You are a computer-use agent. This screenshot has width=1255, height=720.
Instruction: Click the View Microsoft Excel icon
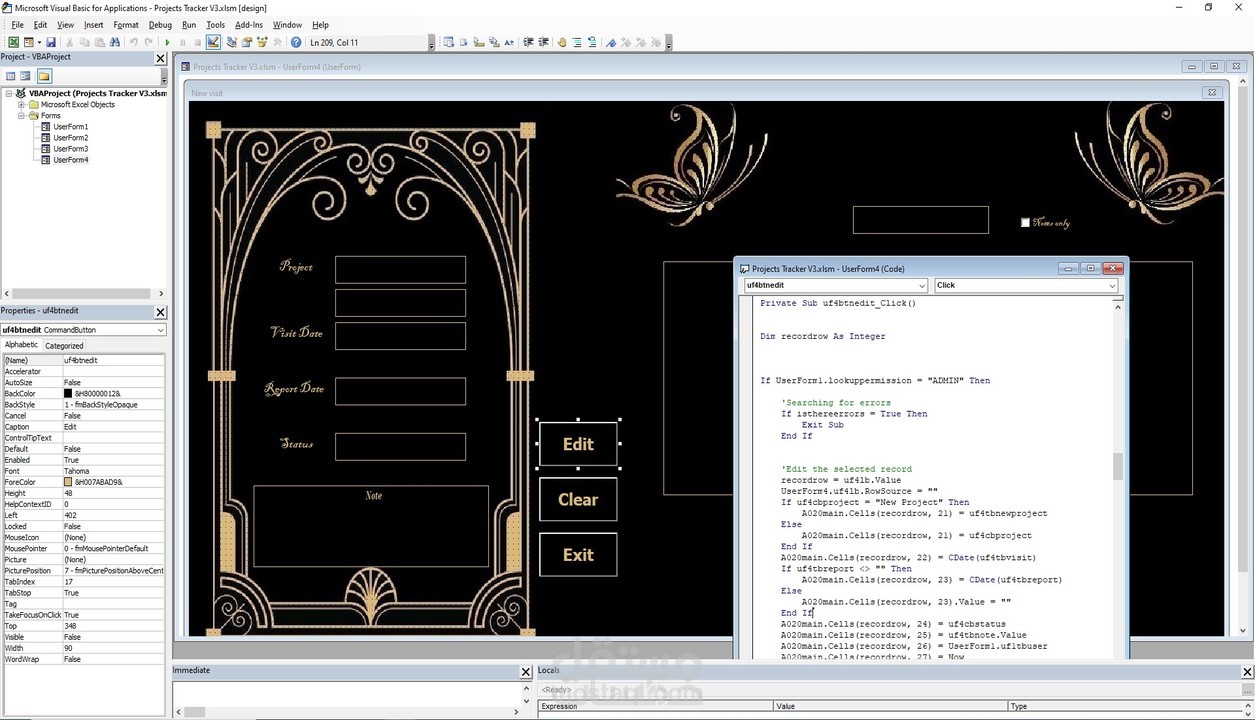click(x=13, y=42)
